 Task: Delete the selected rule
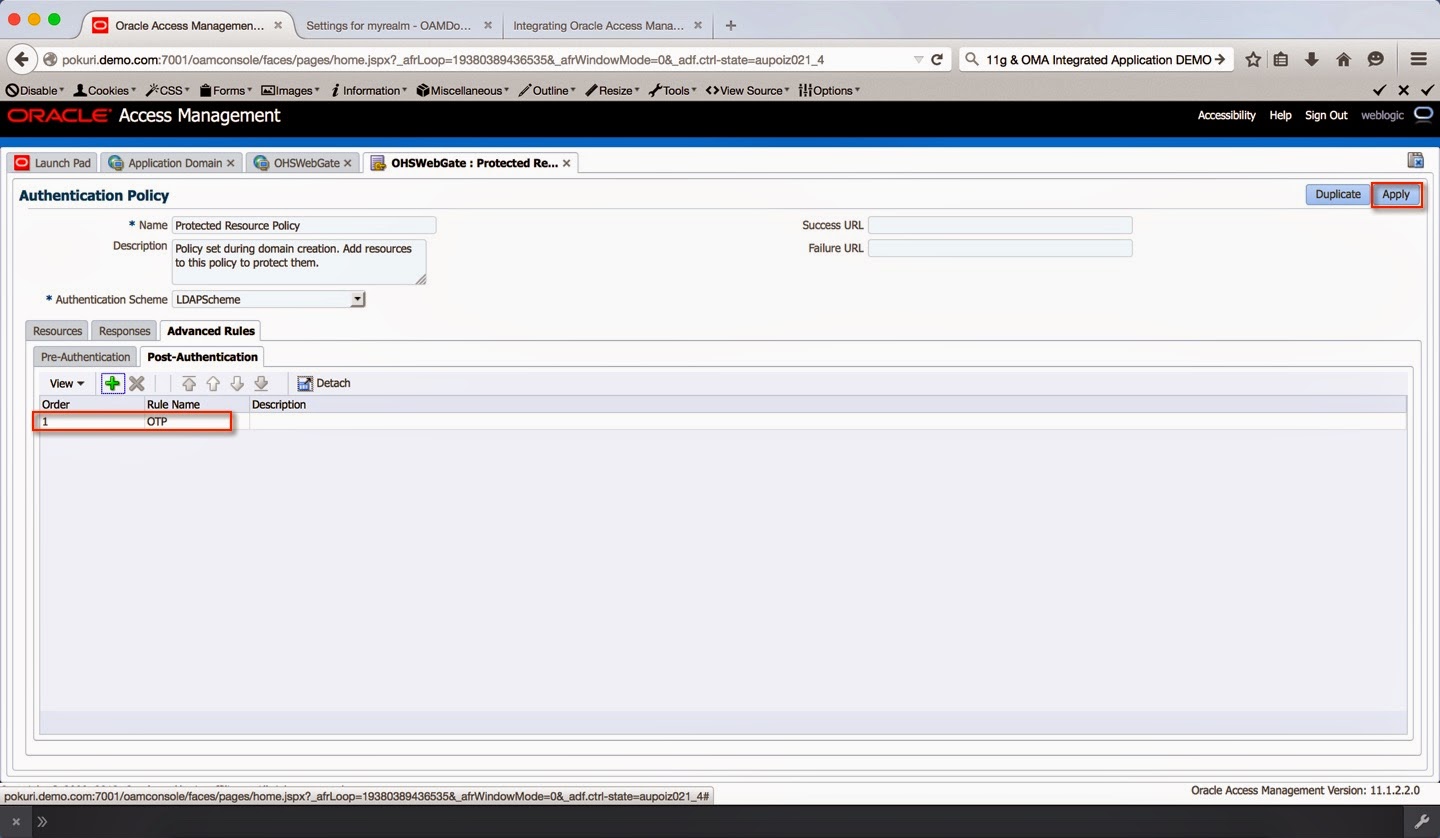click(136, 383)
